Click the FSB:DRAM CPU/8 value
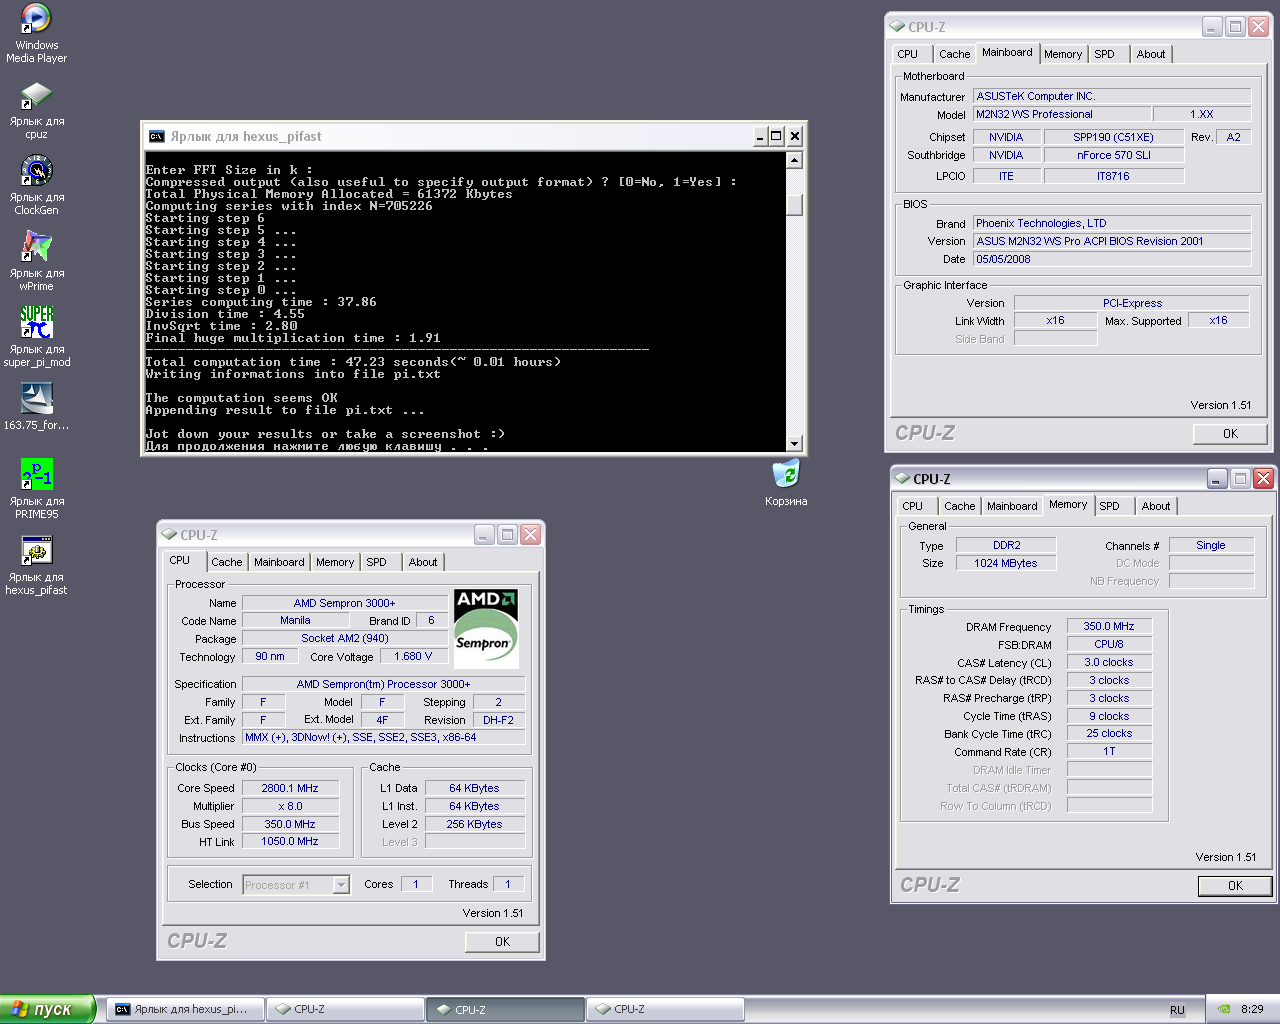1280x1024 pixels. pos(1109,644)
